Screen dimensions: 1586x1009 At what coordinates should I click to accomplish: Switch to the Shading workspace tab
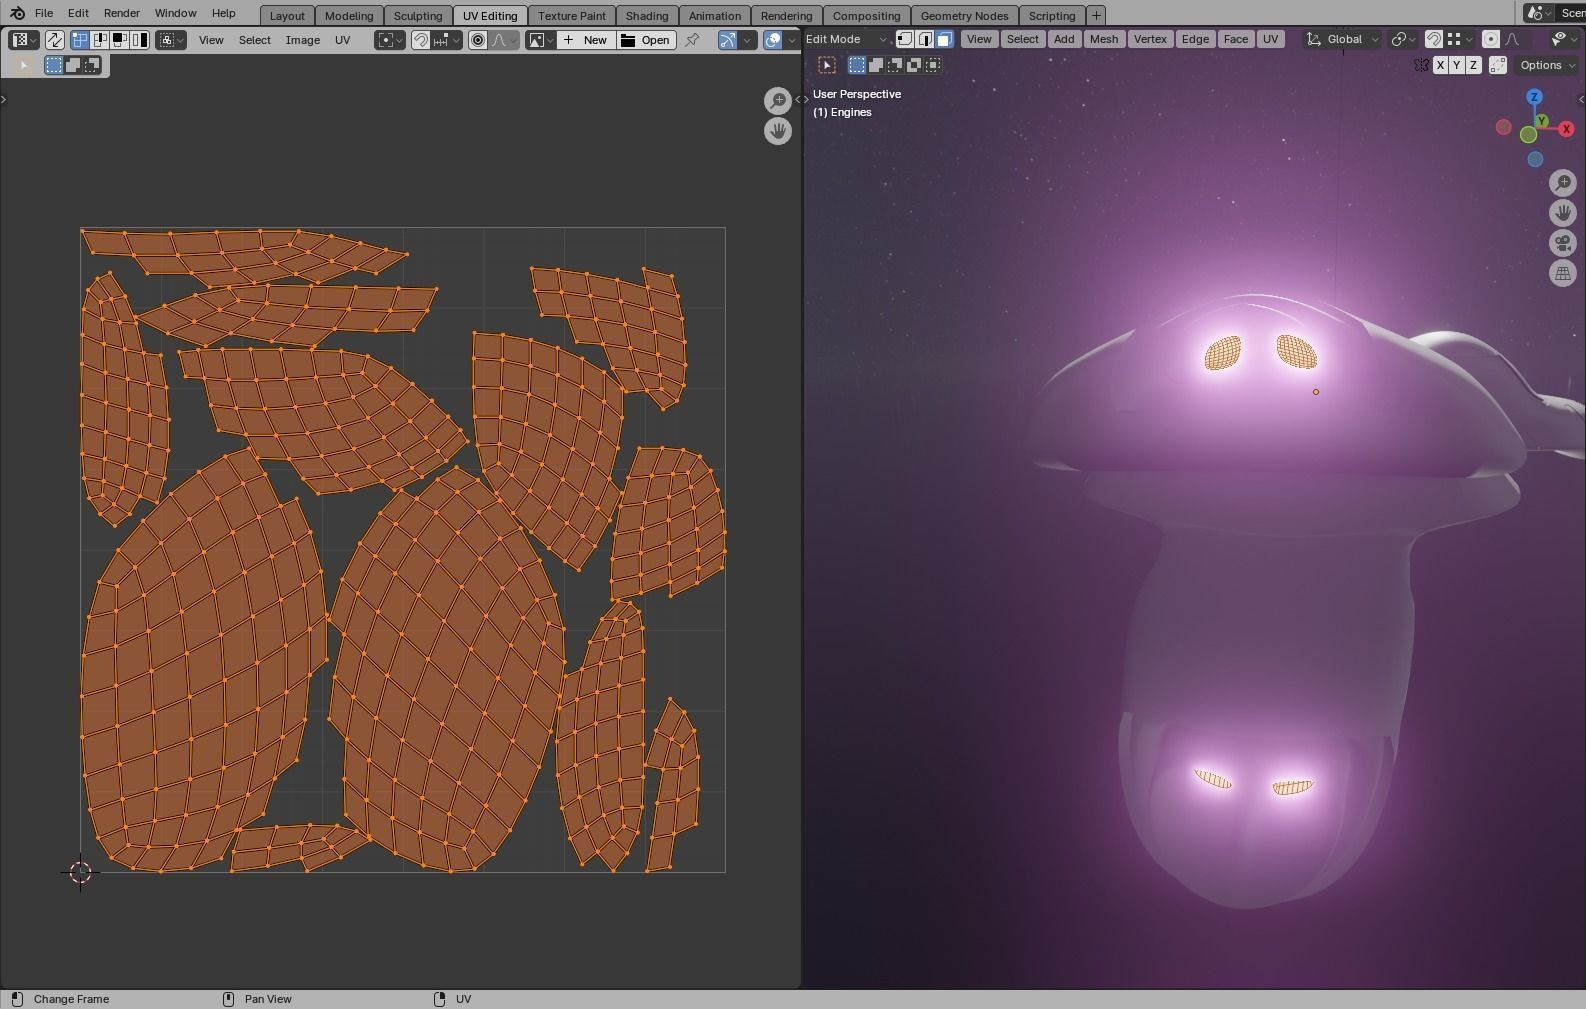tap(647, 15)
